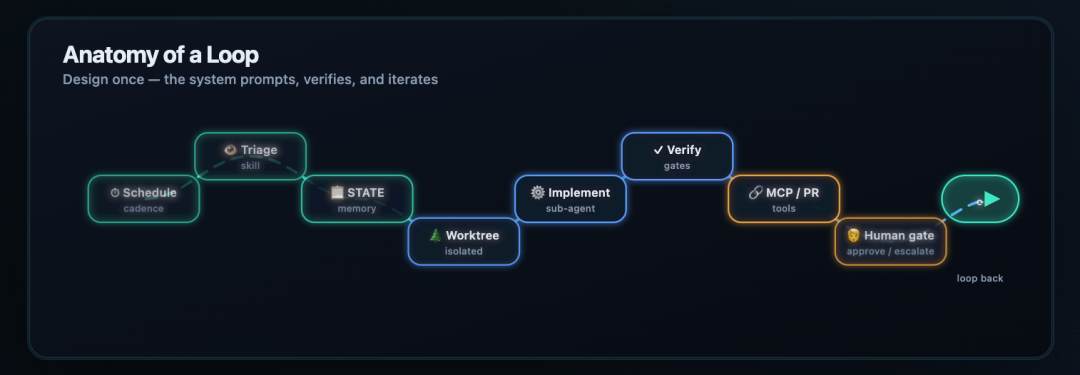Click the 'loop back' label
The height and width of the screenshot is (375, 1080).
(980, 278)
